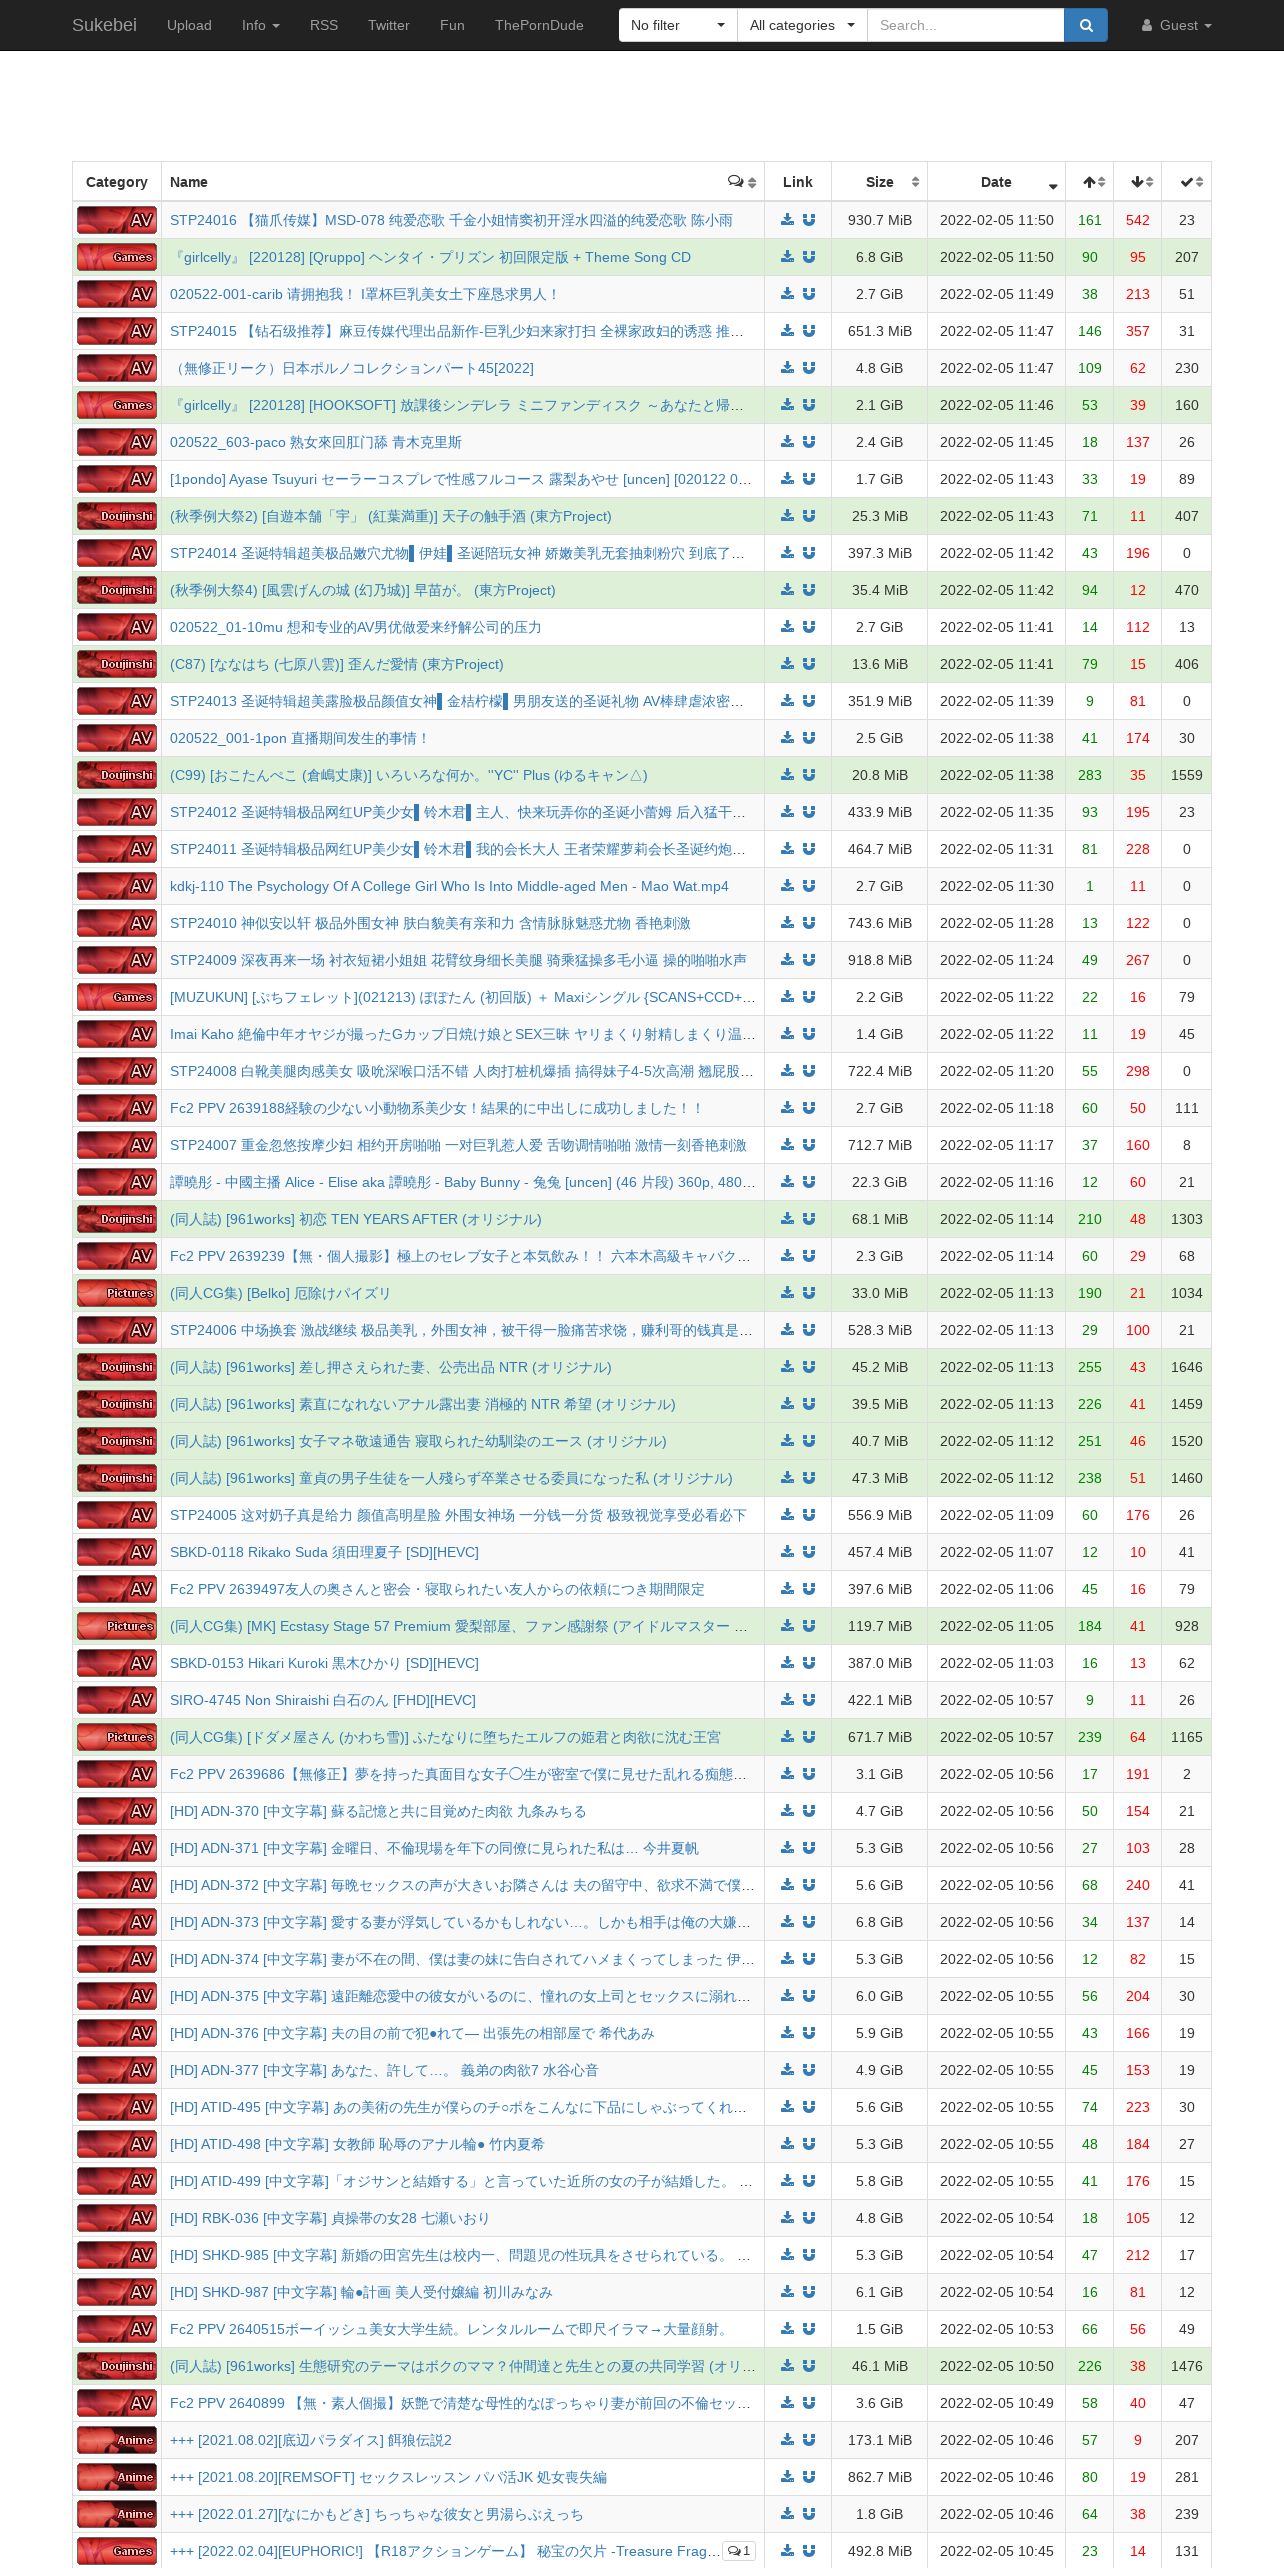Open magnet link for STP24016 row
This screenshot has width=1284, height=2568.
point(809,220)
